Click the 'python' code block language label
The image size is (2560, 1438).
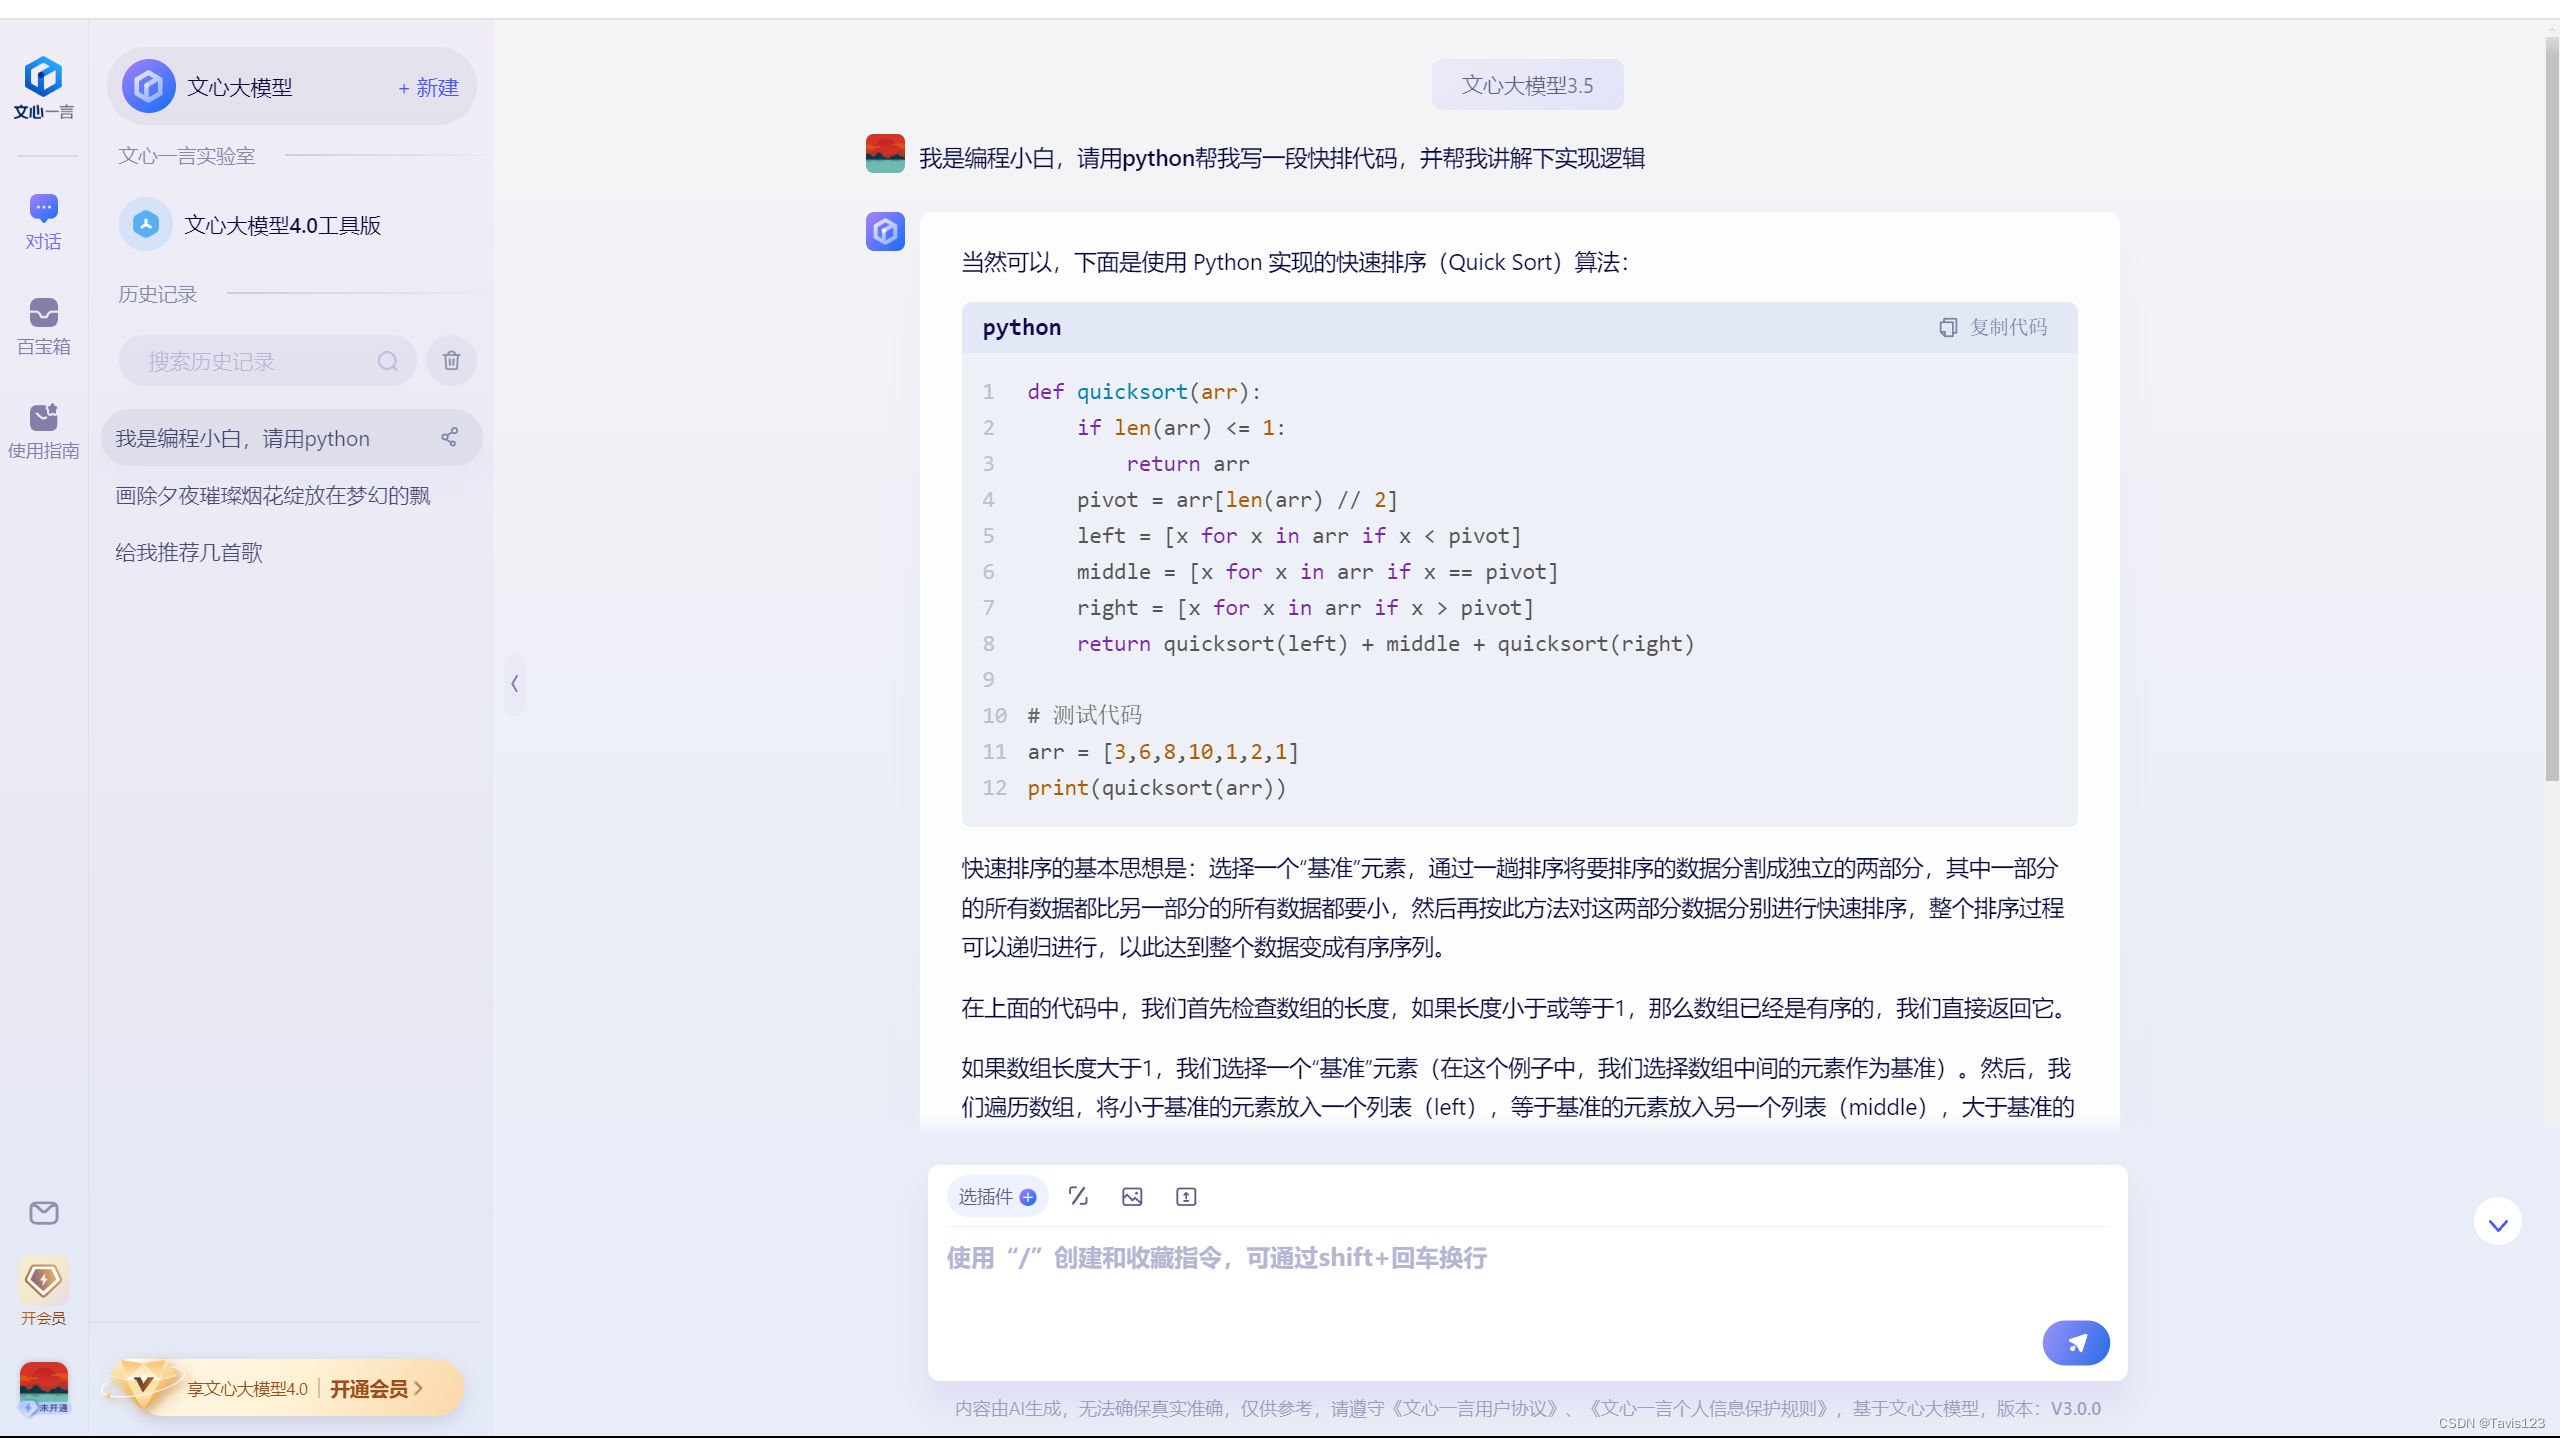[x=1022, y=327]
